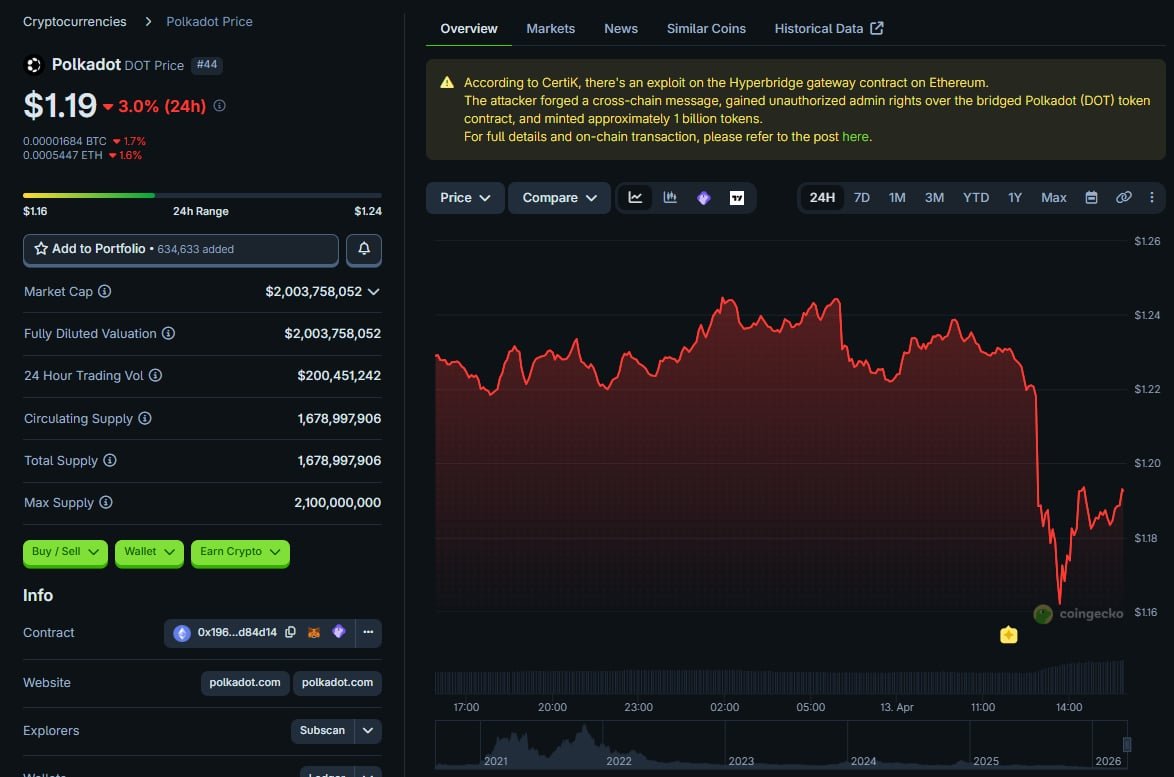The width and height of the screenshot is (1174, 777).
Task: Select the 1M time range
Action: coord(897,198)
